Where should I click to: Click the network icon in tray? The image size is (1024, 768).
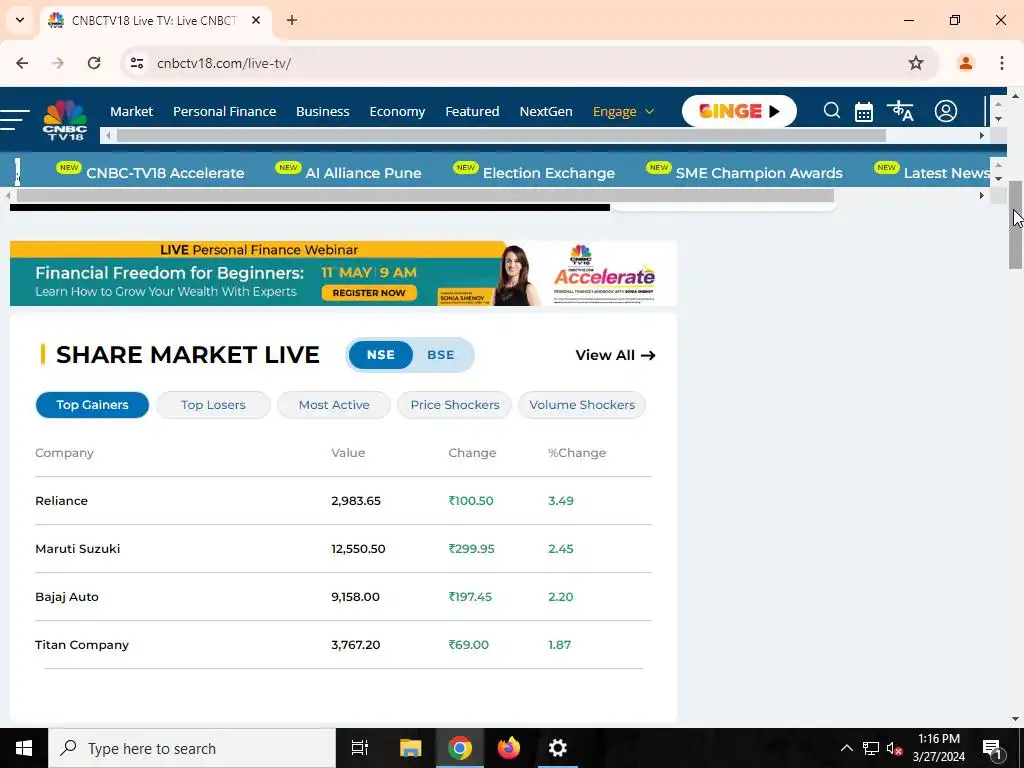(x=871, y=748)
